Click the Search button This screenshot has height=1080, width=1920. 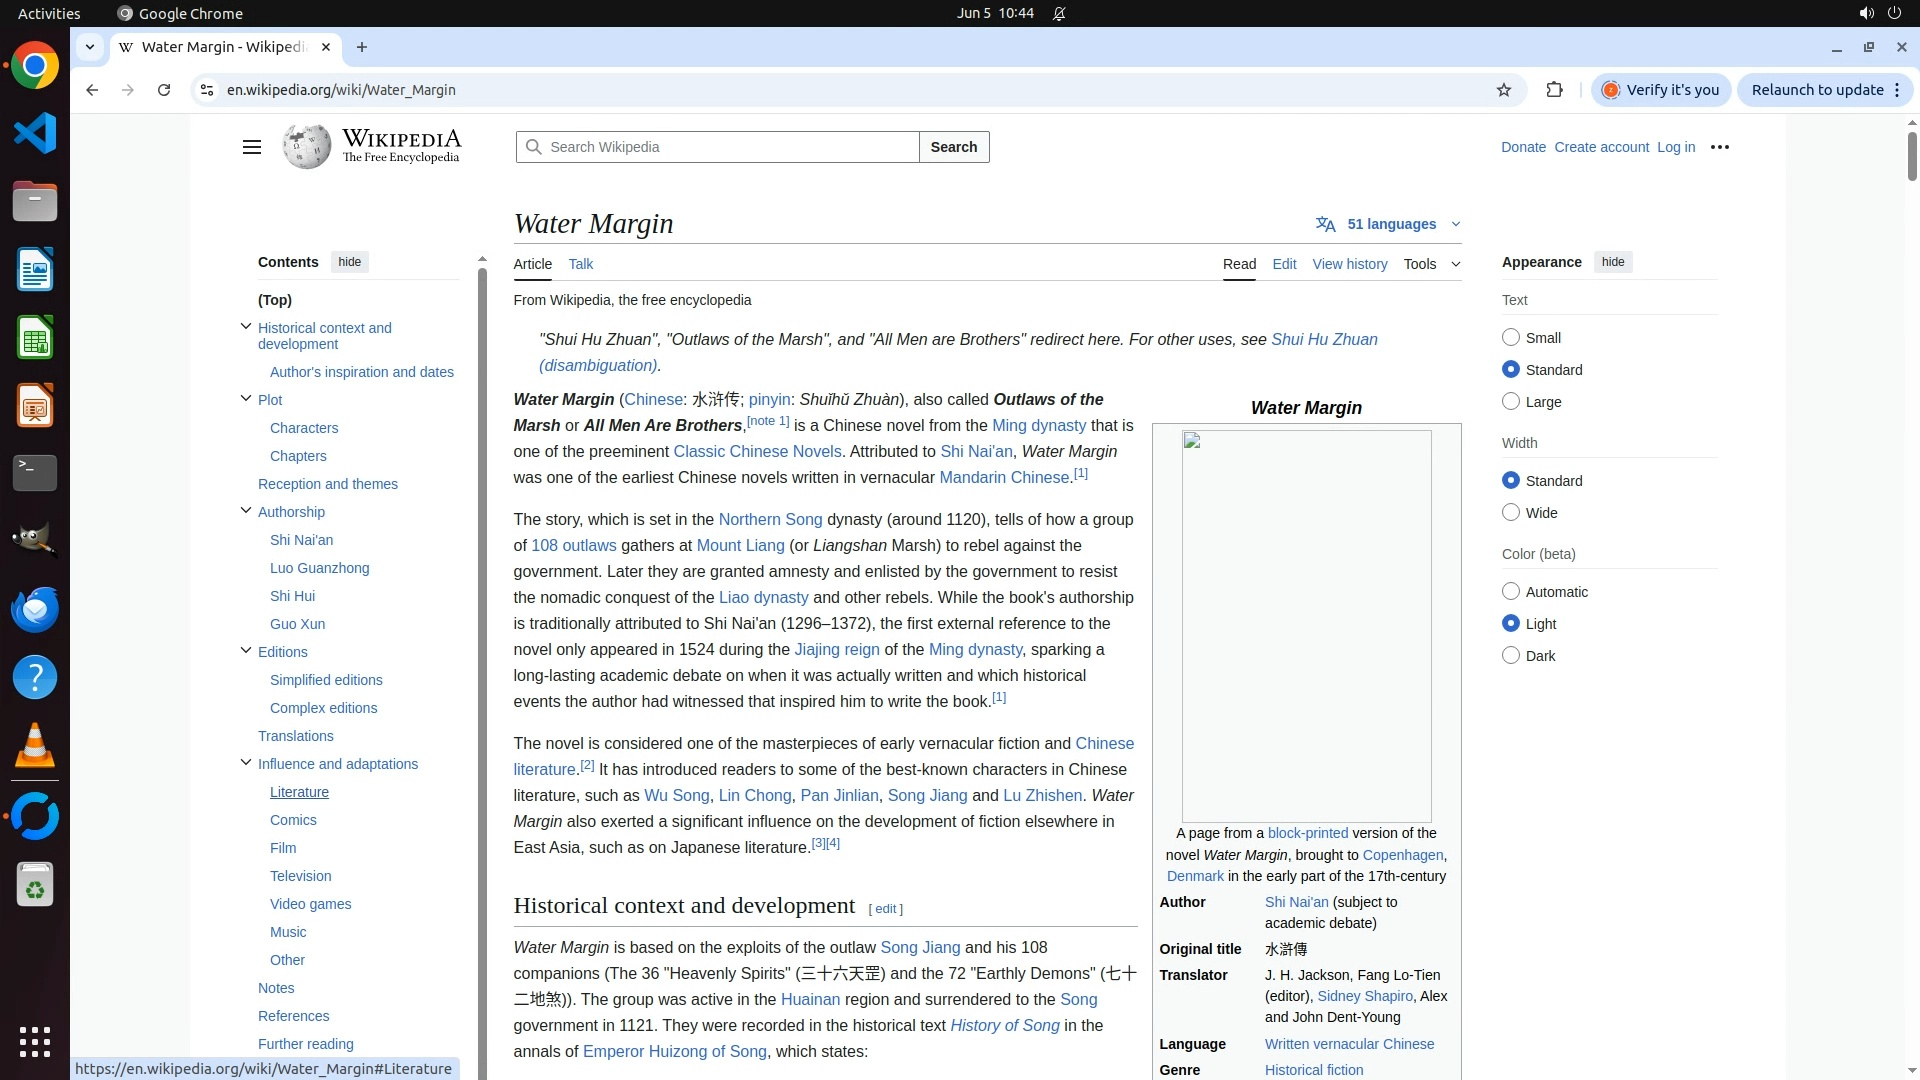pos(953,147)
